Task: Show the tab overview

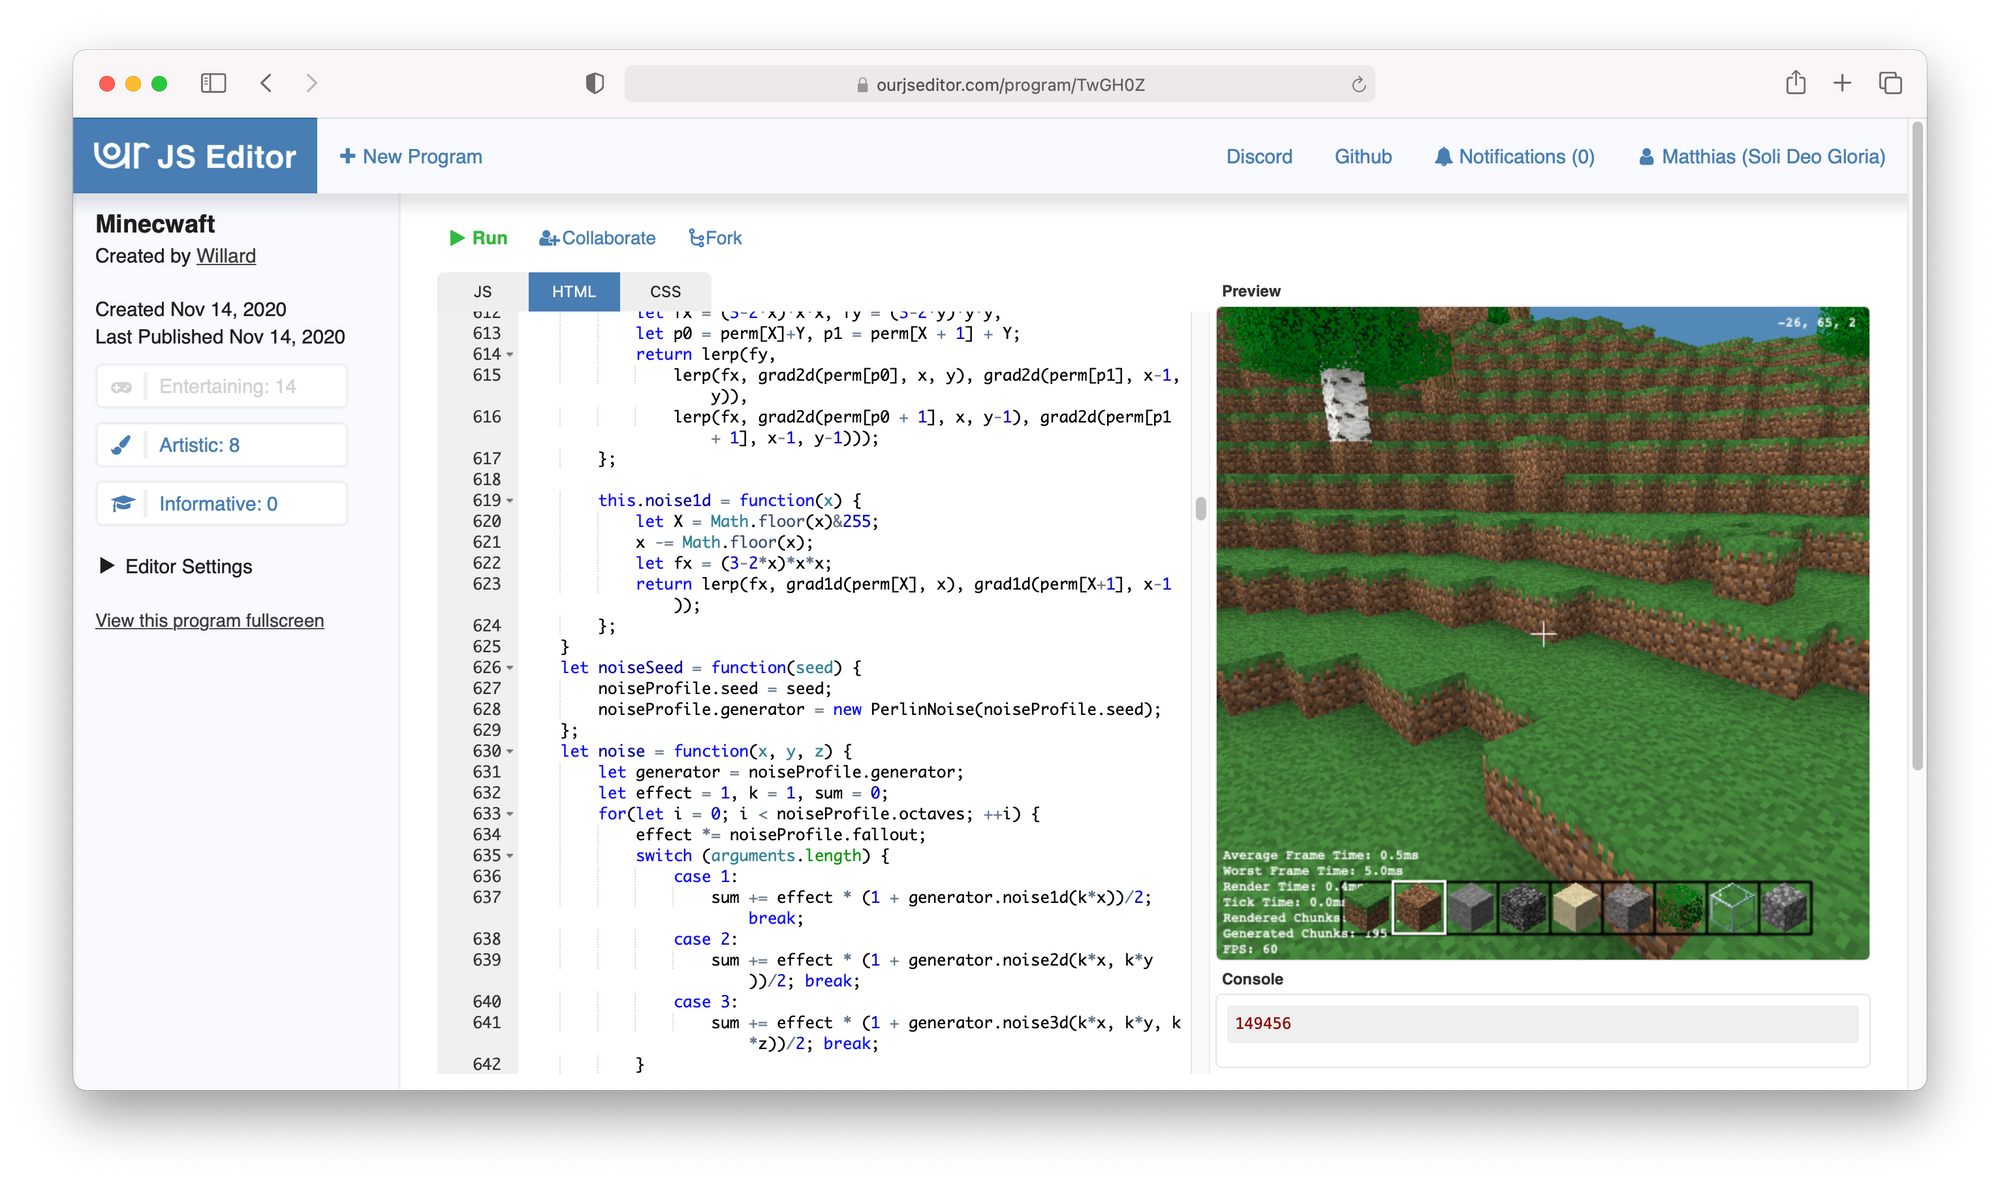Action: [x=1890, y=83]
